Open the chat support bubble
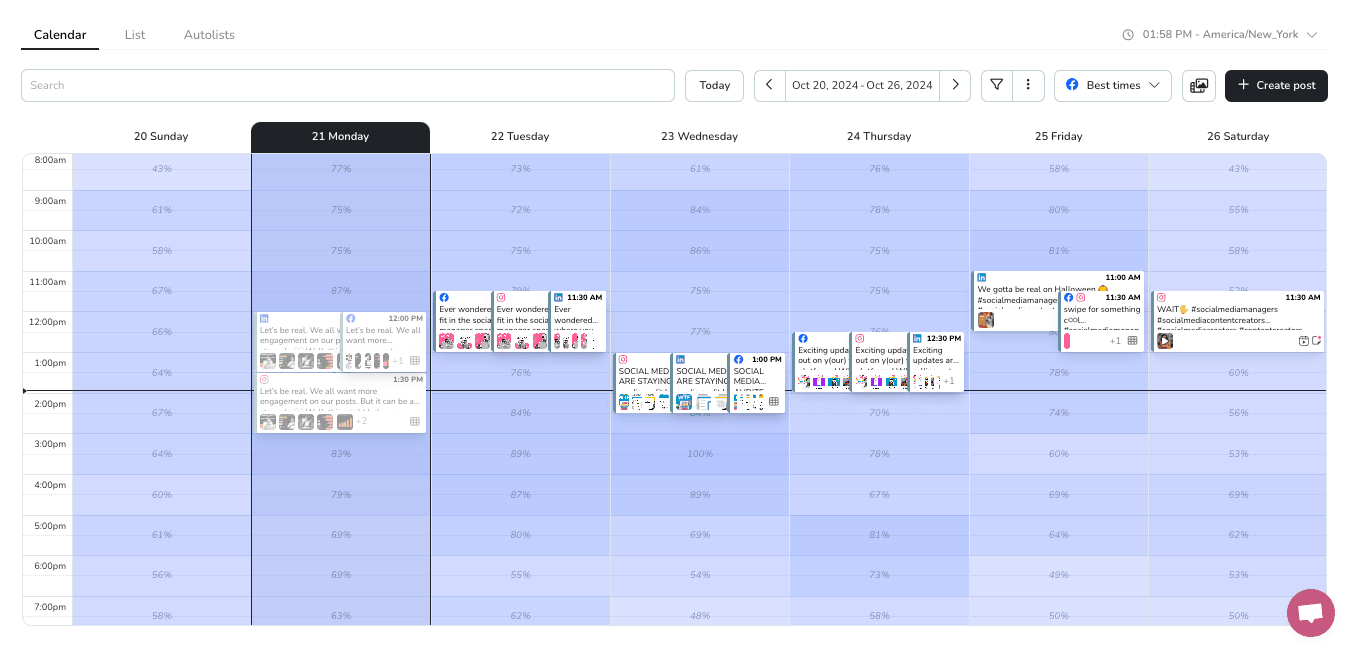This screenshot has height=650, width=1350. click(1310, 613)
